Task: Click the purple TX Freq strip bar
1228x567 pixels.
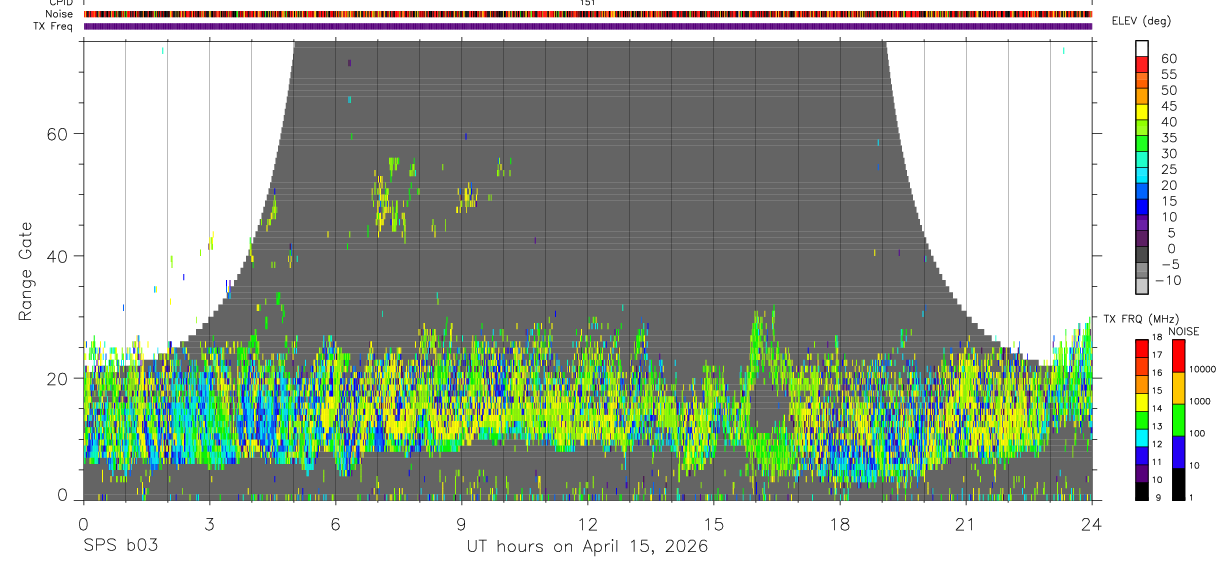Action: pyautogui.click(x=588, y=26)
